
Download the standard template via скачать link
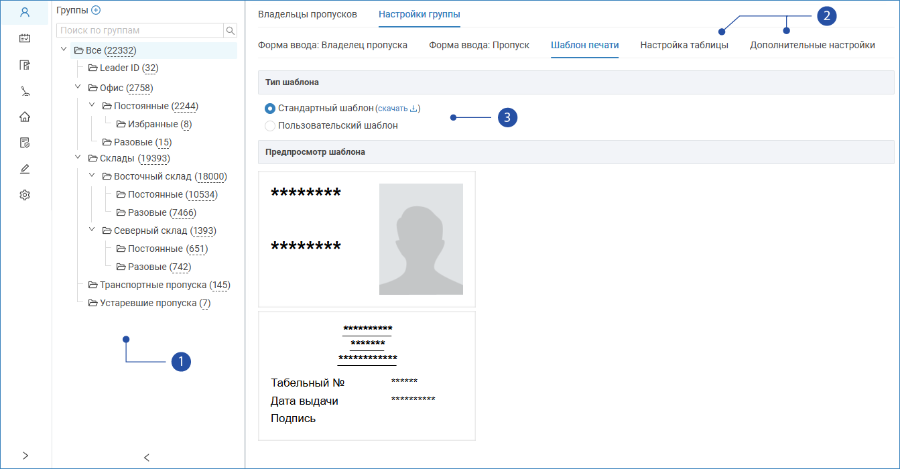click(x=397, y=108)
